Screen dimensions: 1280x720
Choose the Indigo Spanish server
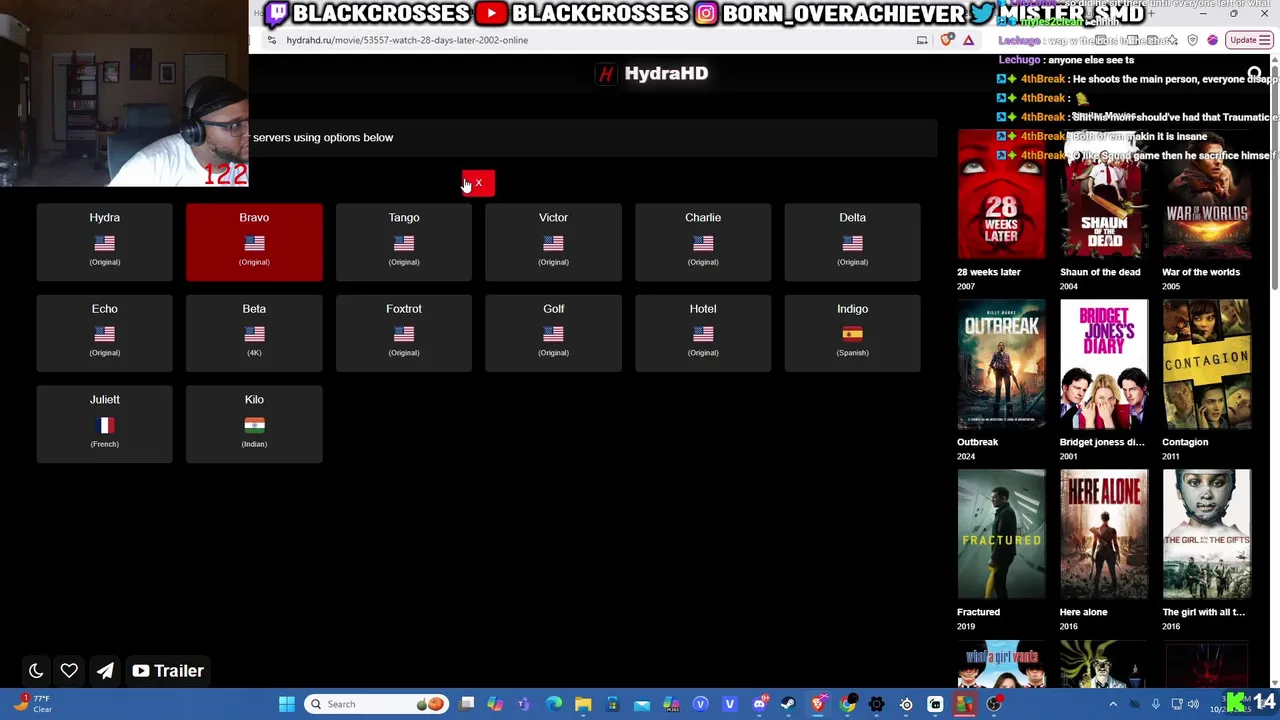coord(852,332)
